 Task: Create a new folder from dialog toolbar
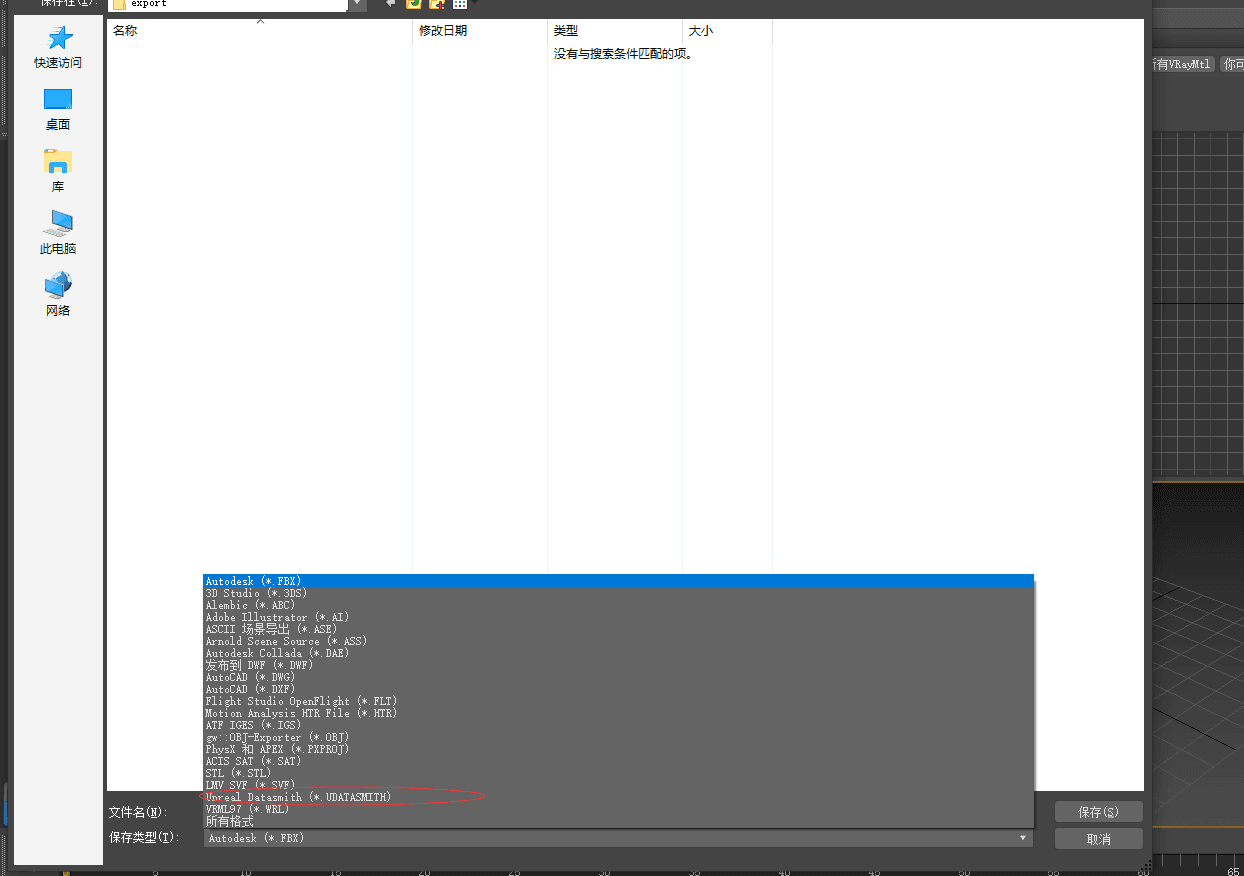tap(437, 4)
